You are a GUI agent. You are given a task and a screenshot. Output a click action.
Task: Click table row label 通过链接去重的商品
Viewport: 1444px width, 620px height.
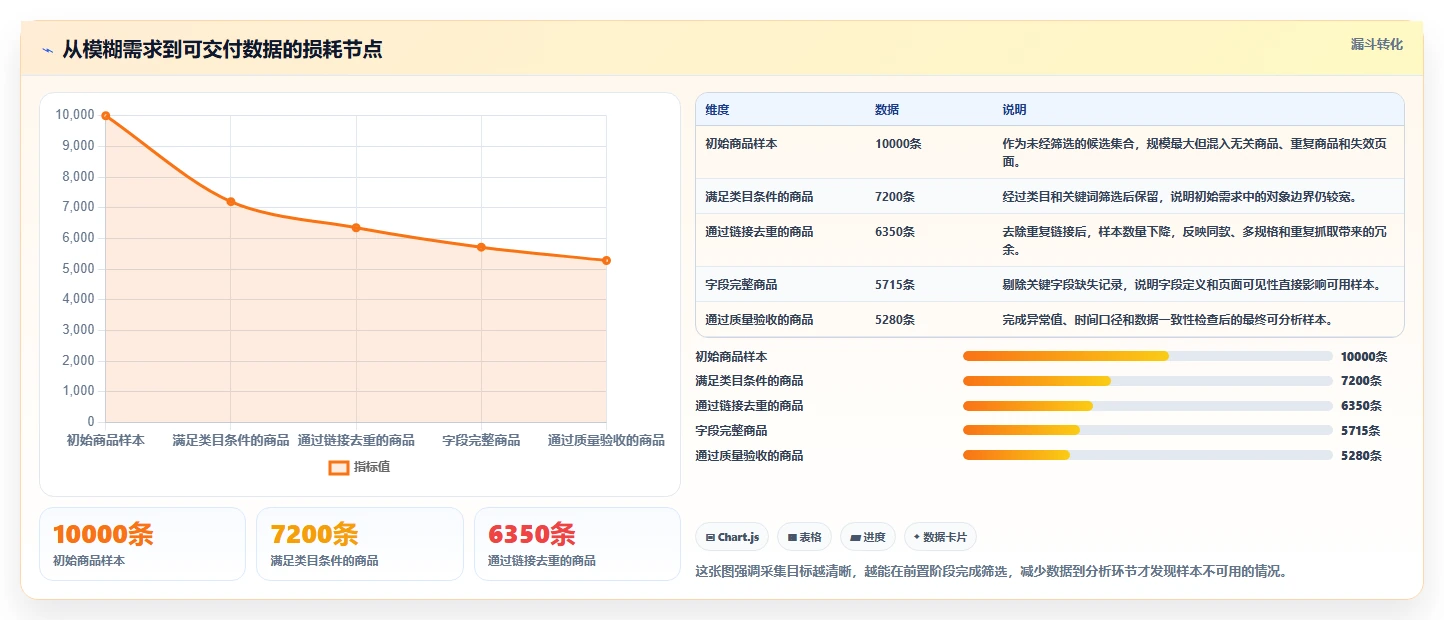(759, 232)
